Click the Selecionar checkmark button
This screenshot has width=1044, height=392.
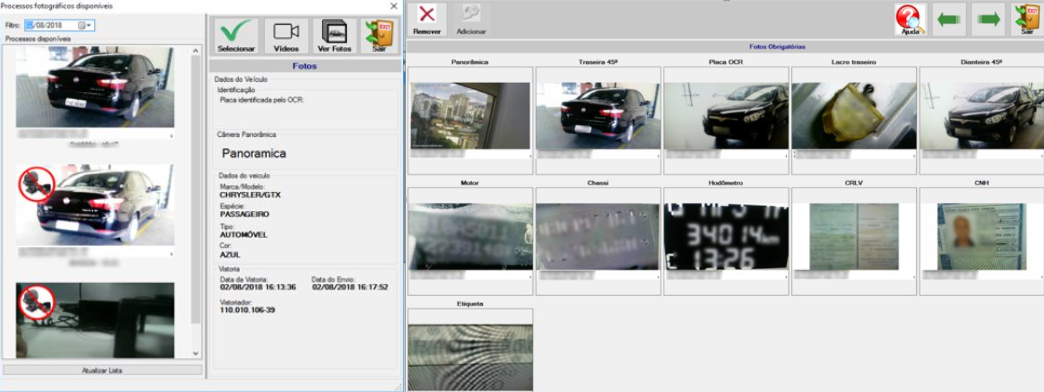point(236,36)
